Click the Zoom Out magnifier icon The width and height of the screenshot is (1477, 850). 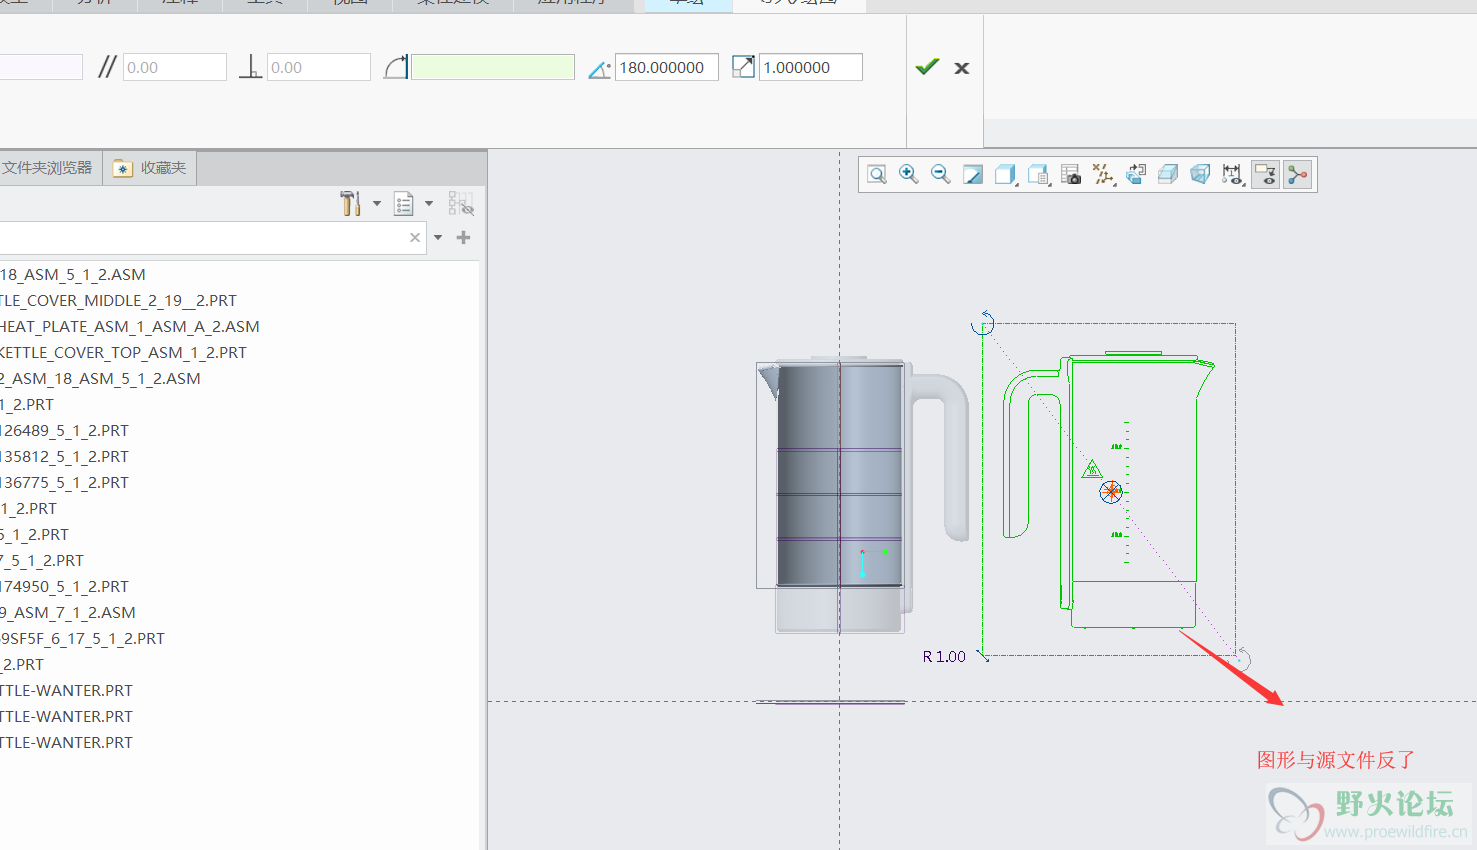pos(941,175)
